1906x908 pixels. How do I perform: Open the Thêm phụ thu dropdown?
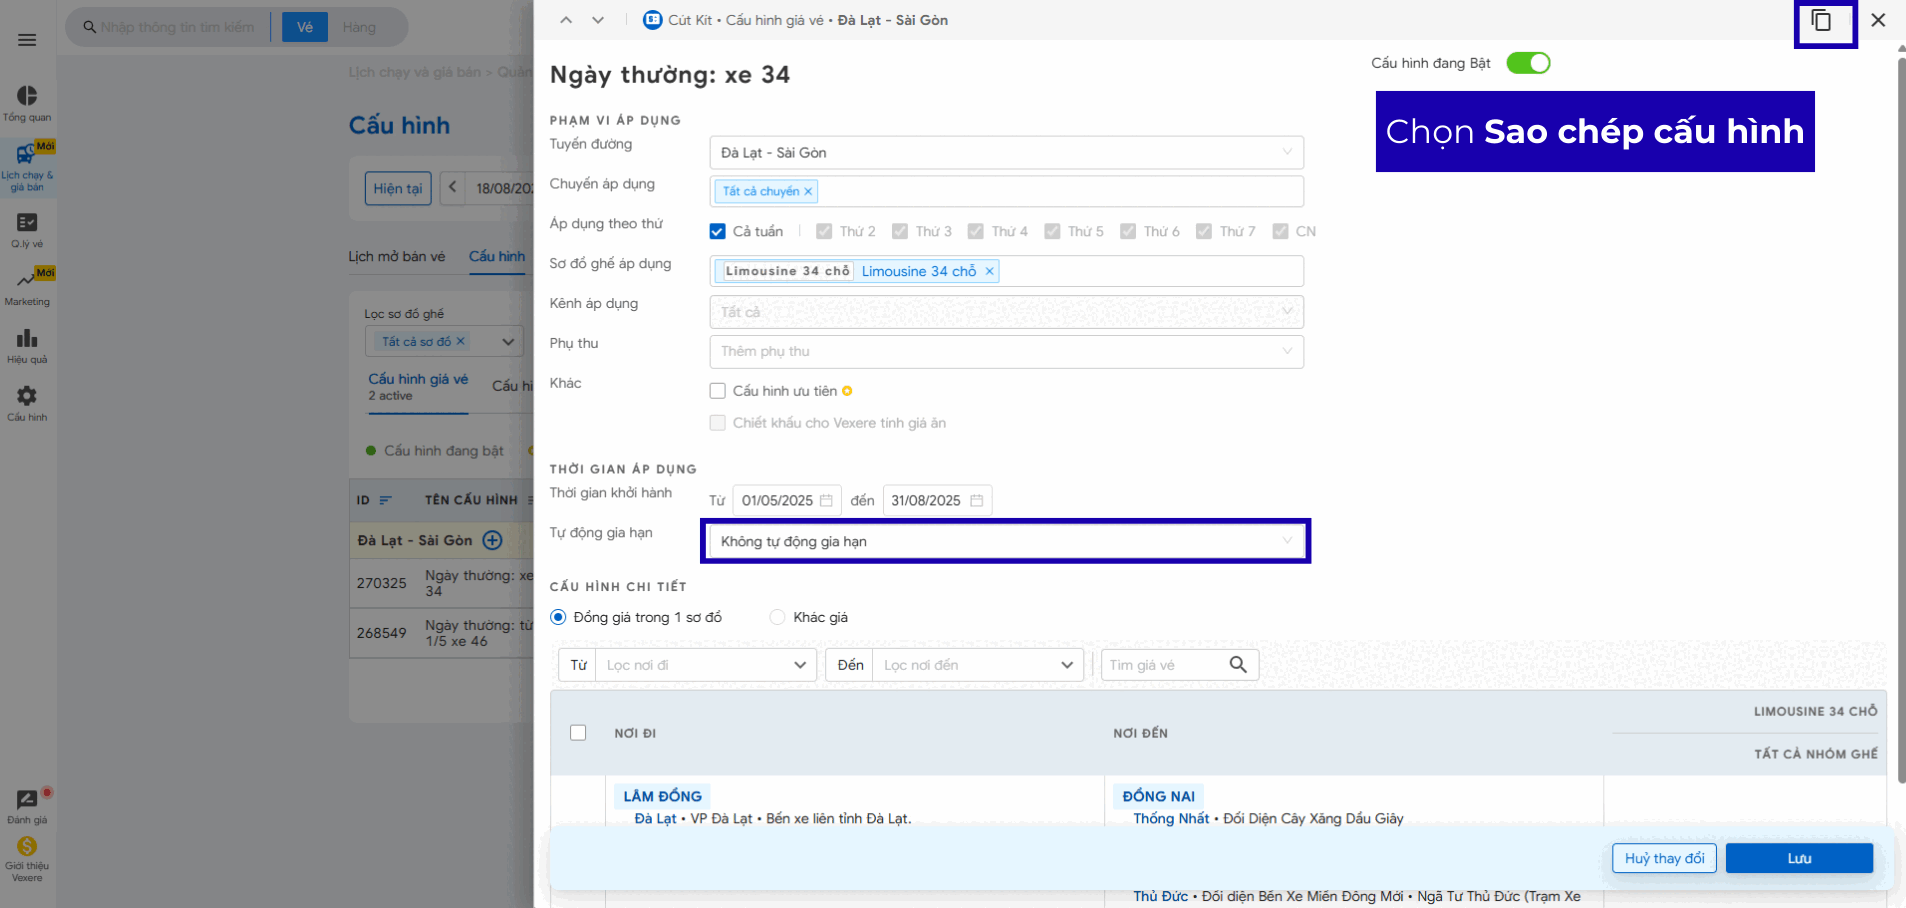point(1006,351)
